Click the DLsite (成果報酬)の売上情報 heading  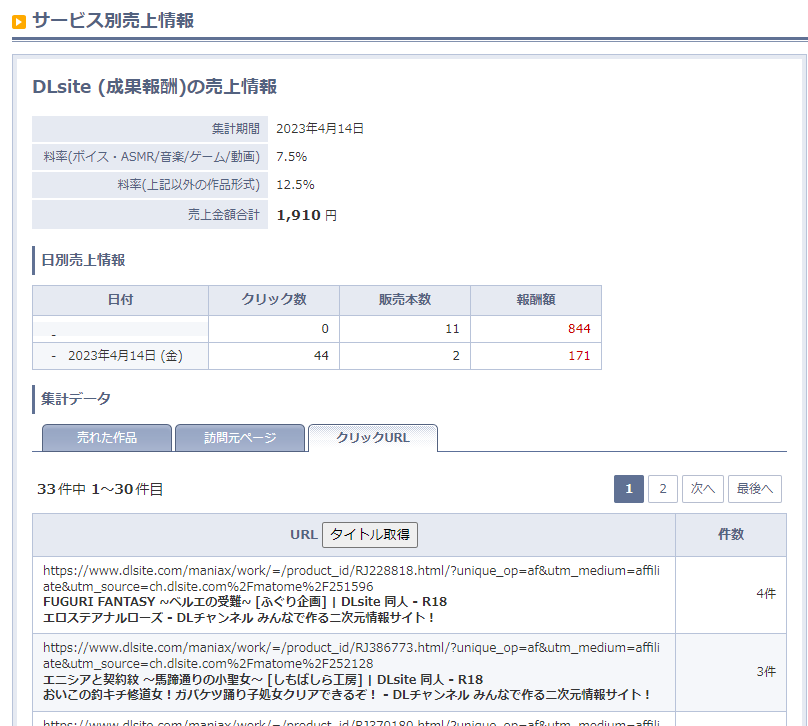pyautogui.click(x=155, y=87)
